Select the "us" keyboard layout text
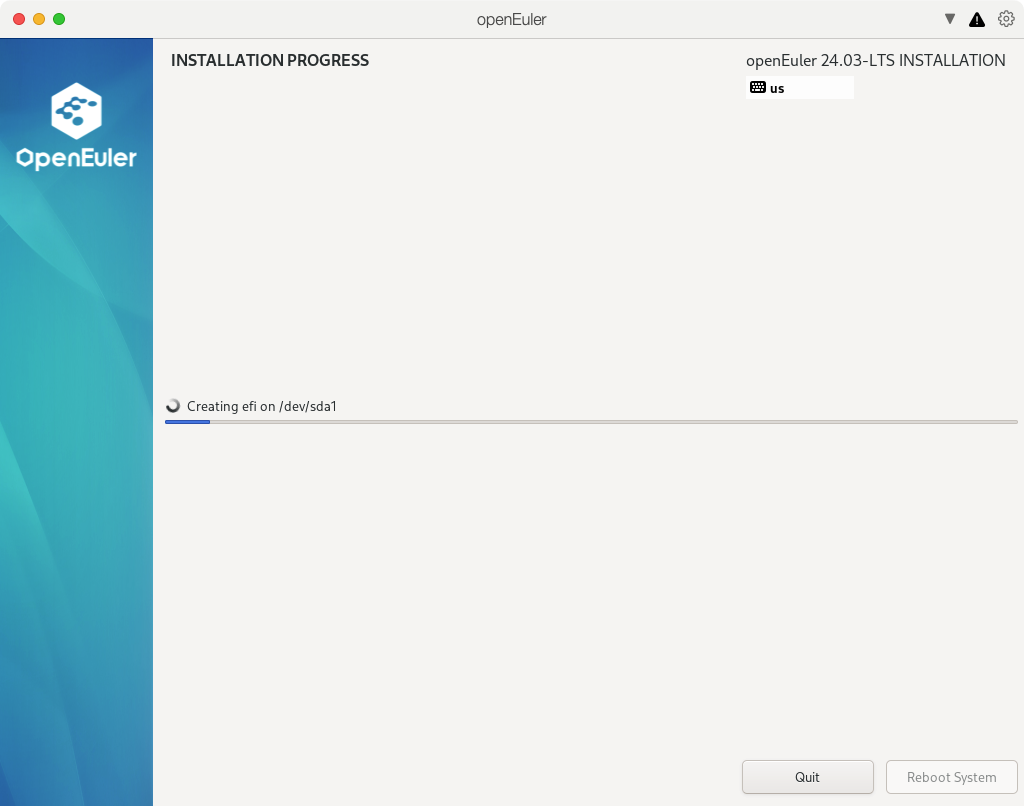Screen dimensions: 1024x806 pos(777,88)
